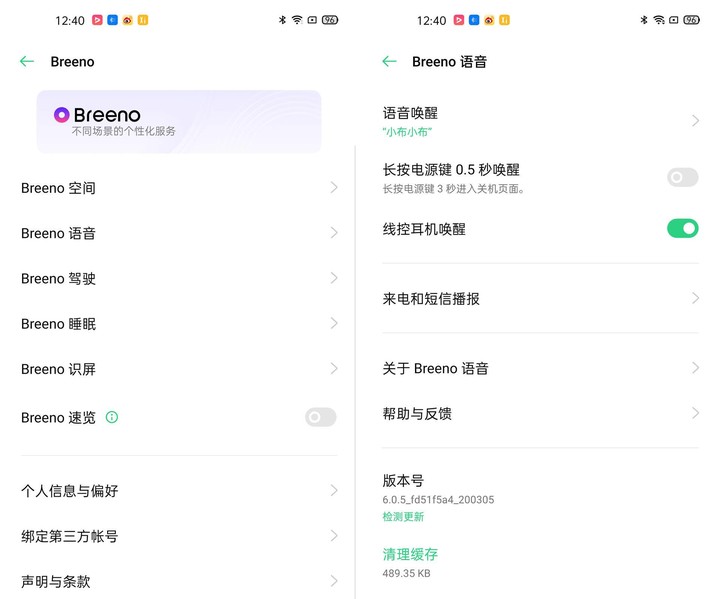
Task: Tap the purple Breeno logo icon
Action: 62,114
